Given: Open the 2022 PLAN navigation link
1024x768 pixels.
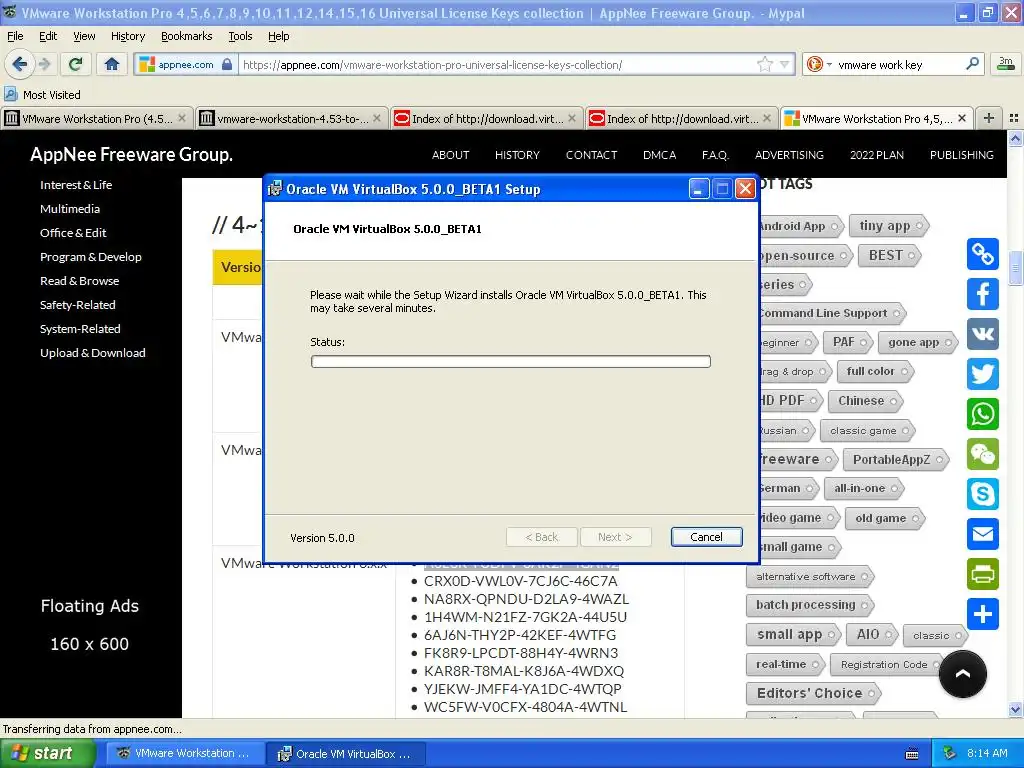Looking at the screenshot, I should 876,155.
